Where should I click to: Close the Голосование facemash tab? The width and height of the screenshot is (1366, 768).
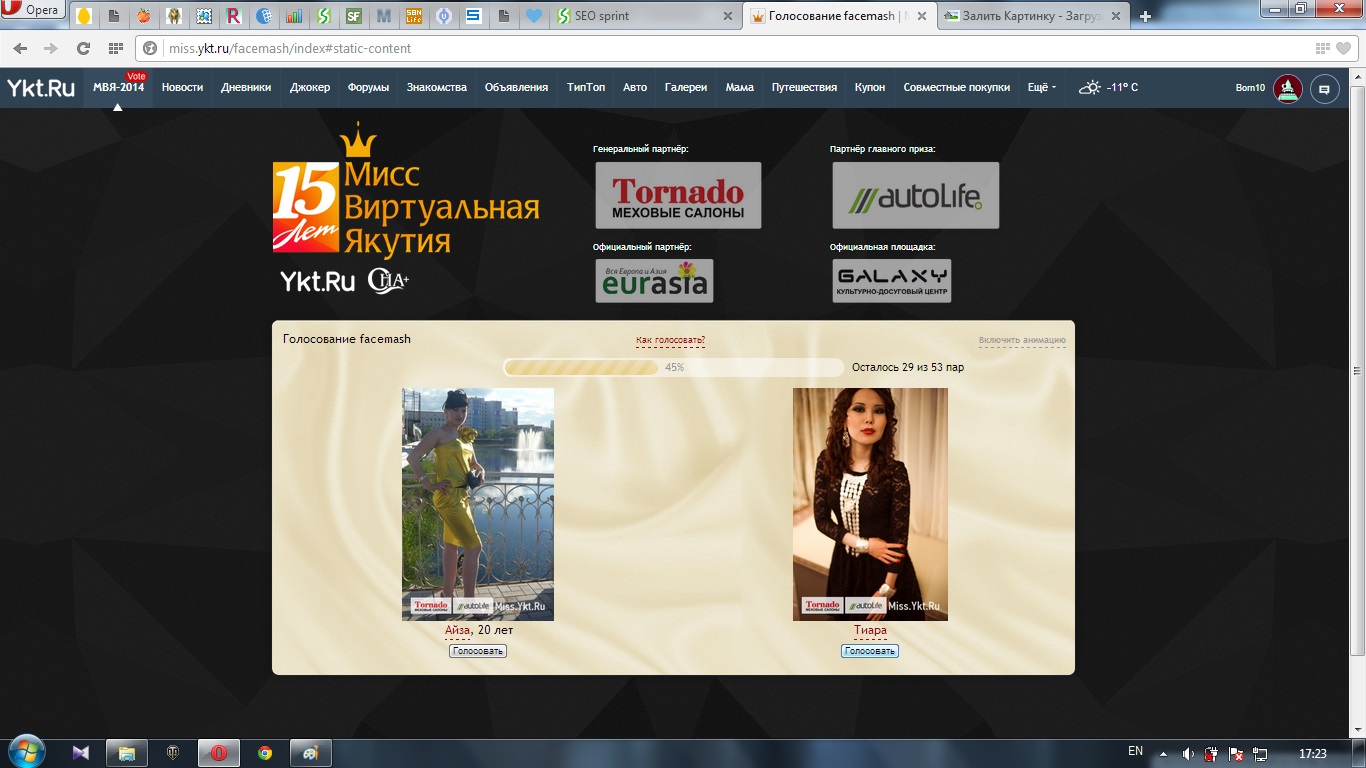point(922,16)
